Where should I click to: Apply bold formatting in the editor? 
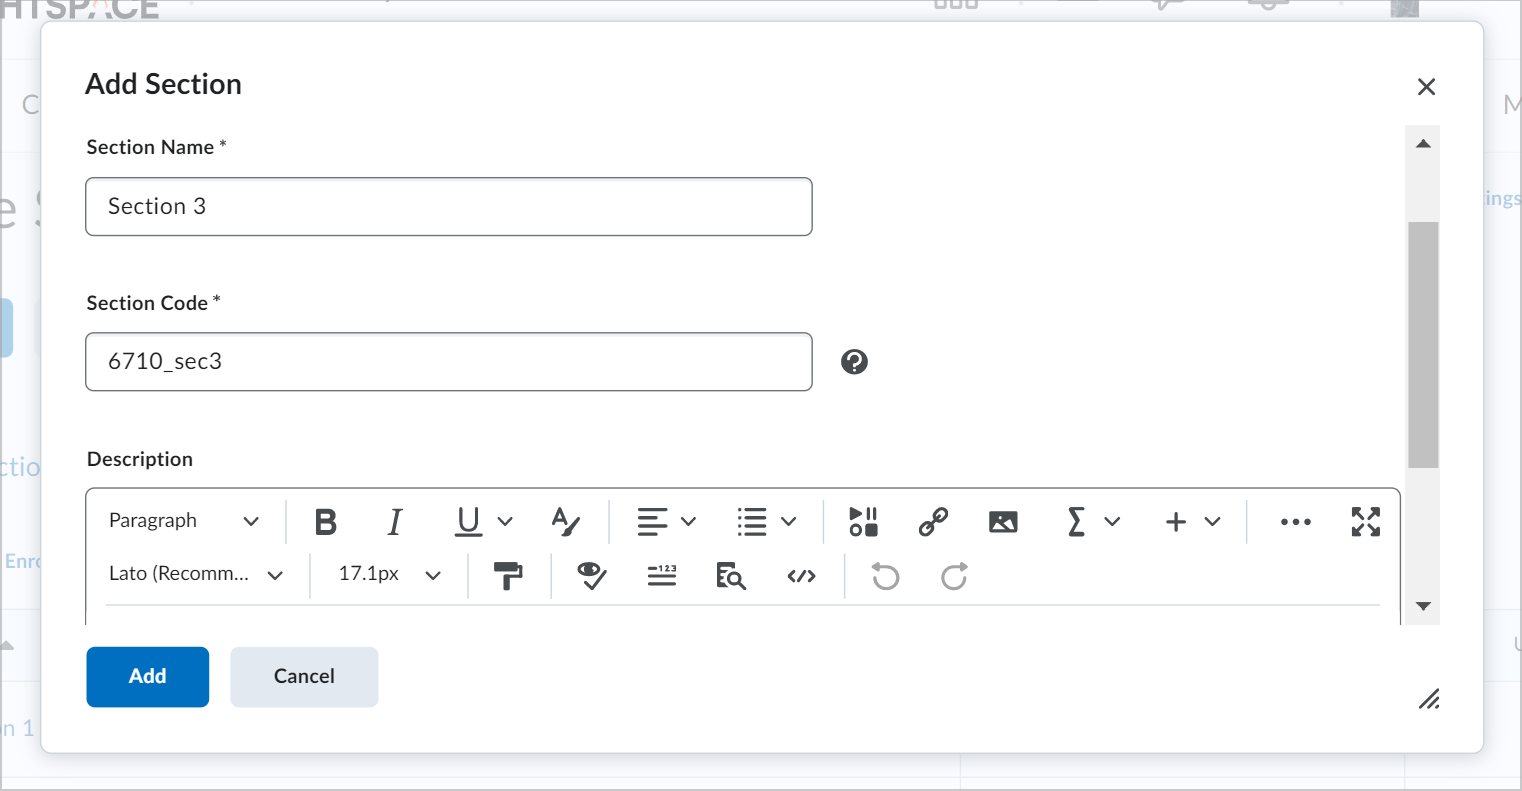[325, 521]
